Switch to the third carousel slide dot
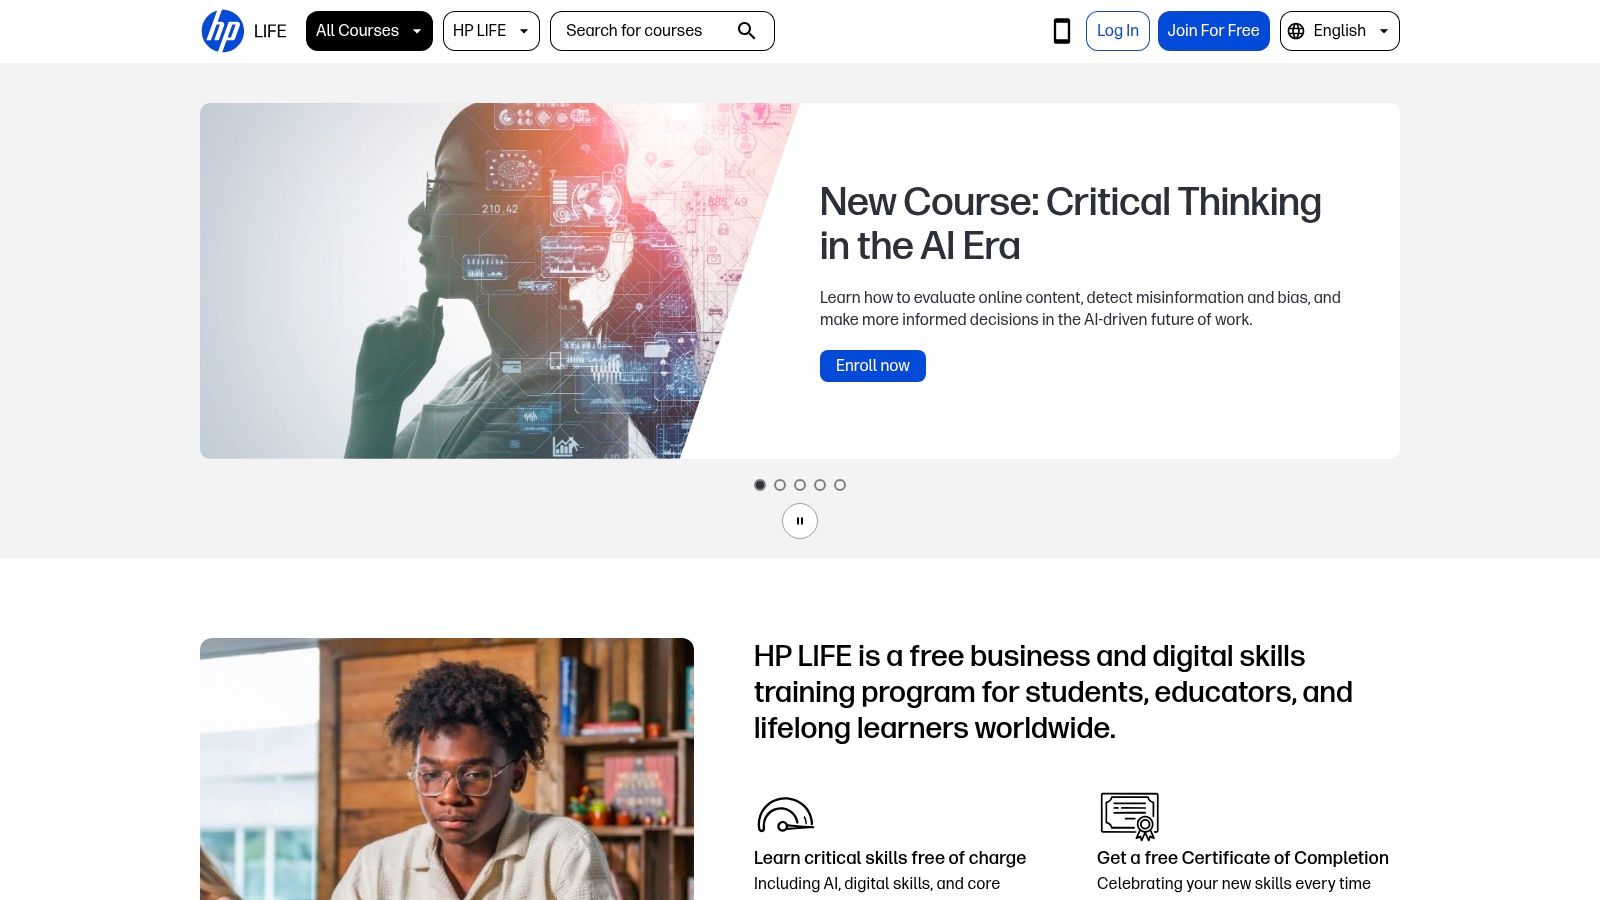Screen dimensions: 1600x900 800,485
